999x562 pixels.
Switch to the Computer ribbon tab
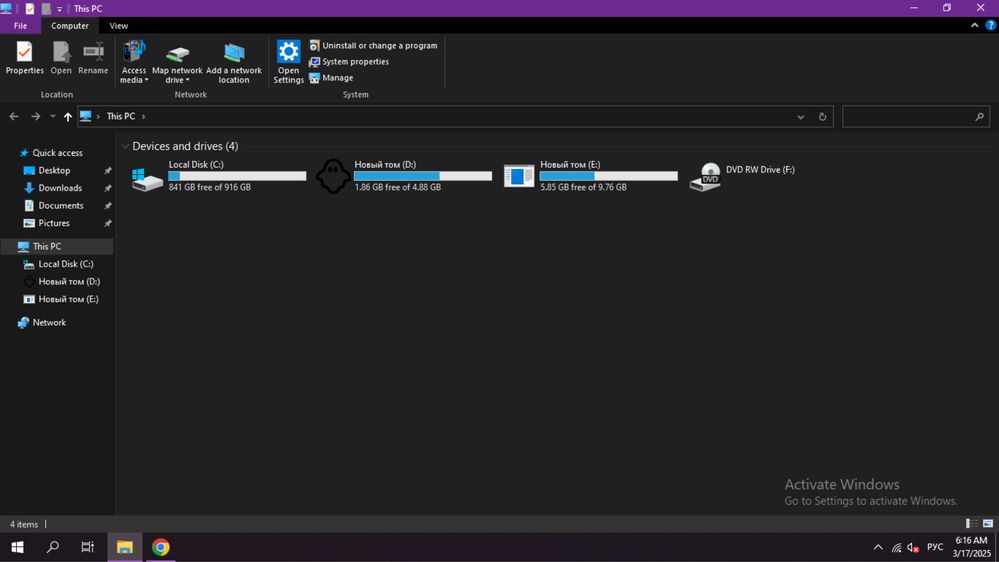(69, 25)
